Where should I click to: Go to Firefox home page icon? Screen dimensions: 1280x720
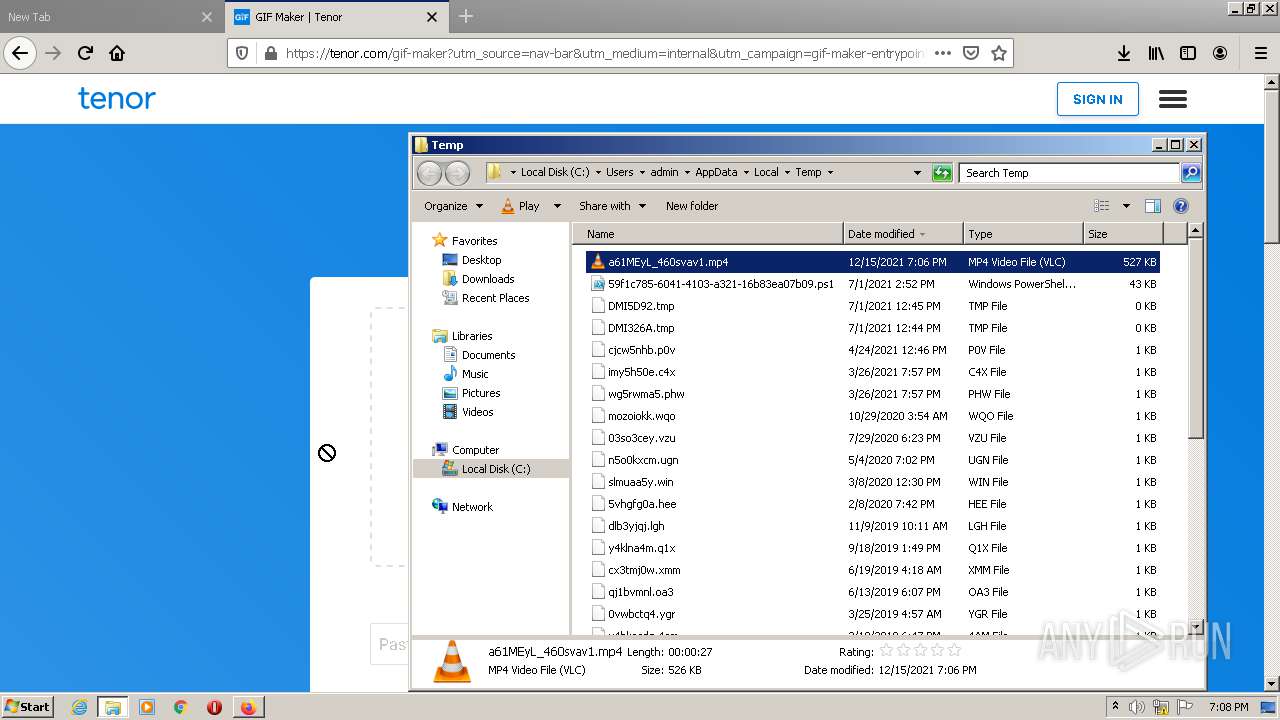117,53
